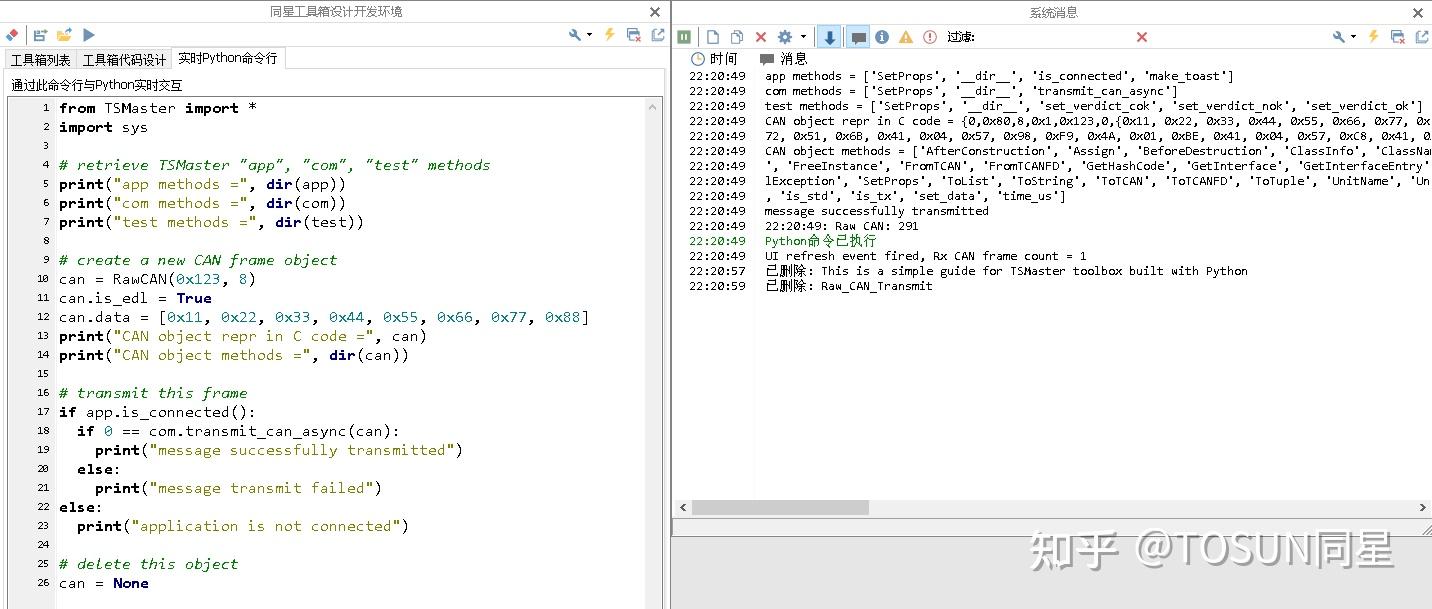Click close-window icon with red x in messages toolbar
1432x609 pixels.
[x=1398, y=37]
